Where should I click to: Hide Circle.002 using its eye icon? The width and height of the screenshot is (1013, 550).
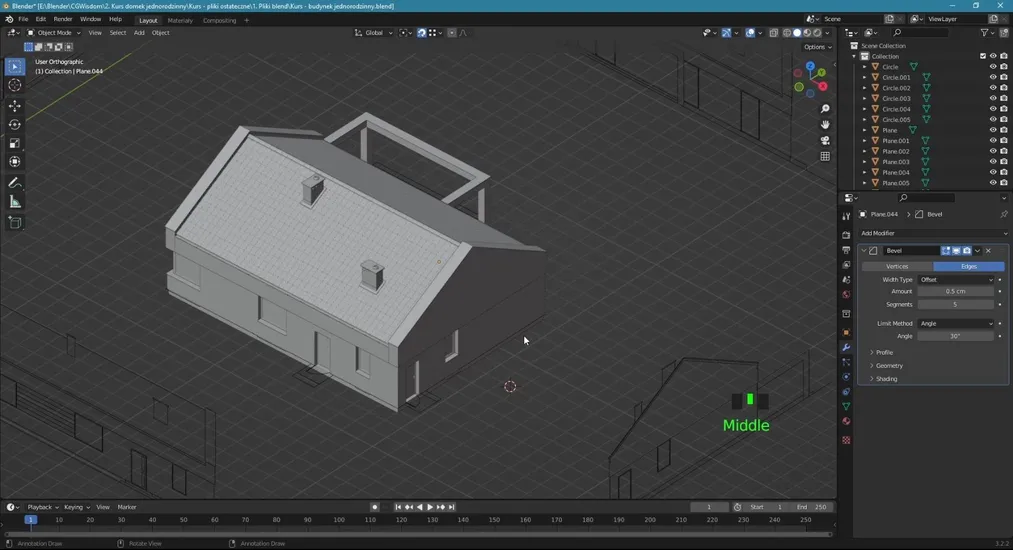pos(993,88)
